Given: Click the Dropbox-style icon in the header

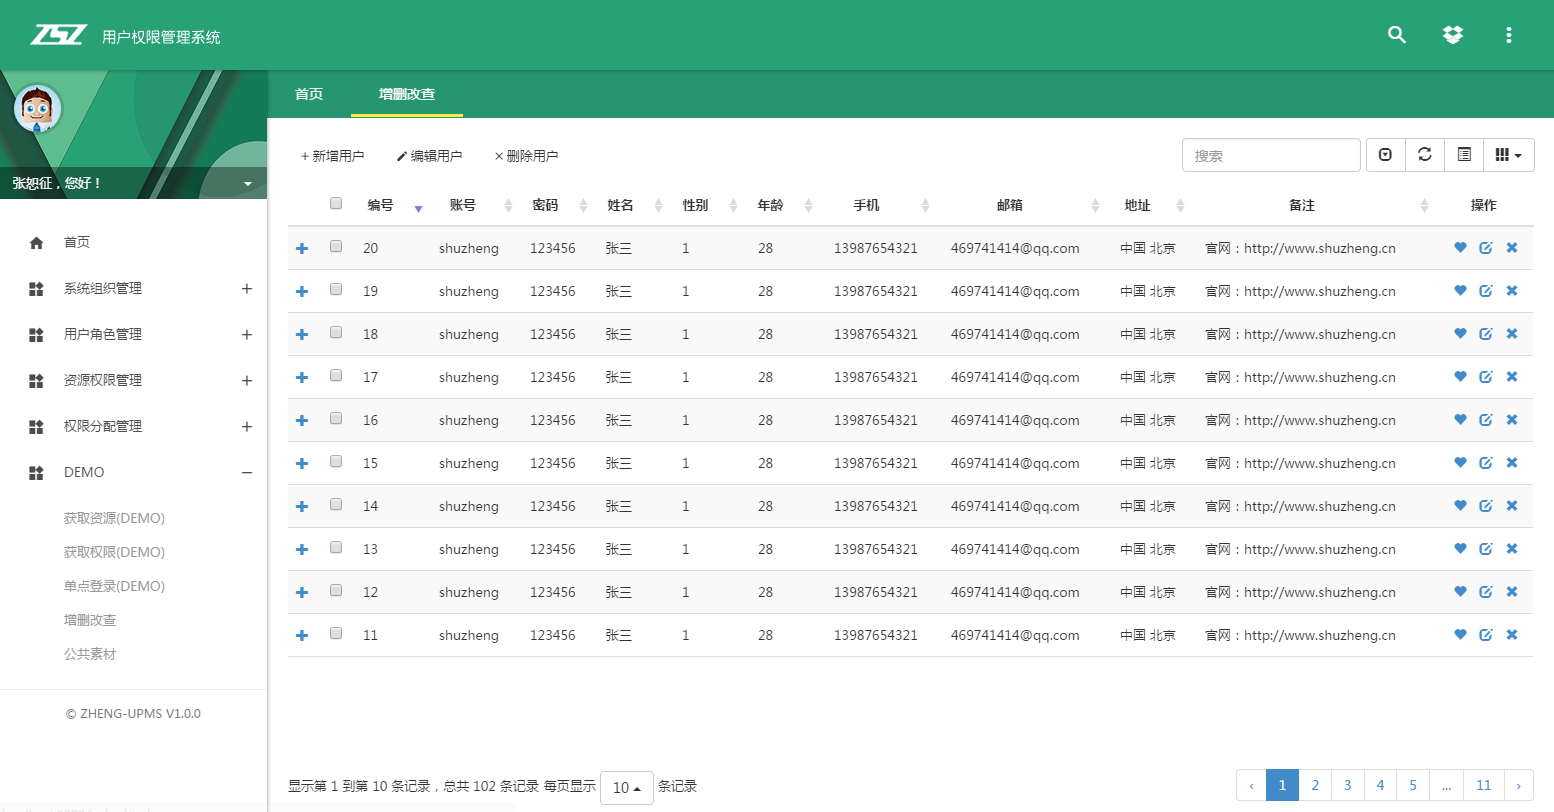Looking at the screenshot, I should tap(1453, 35).
